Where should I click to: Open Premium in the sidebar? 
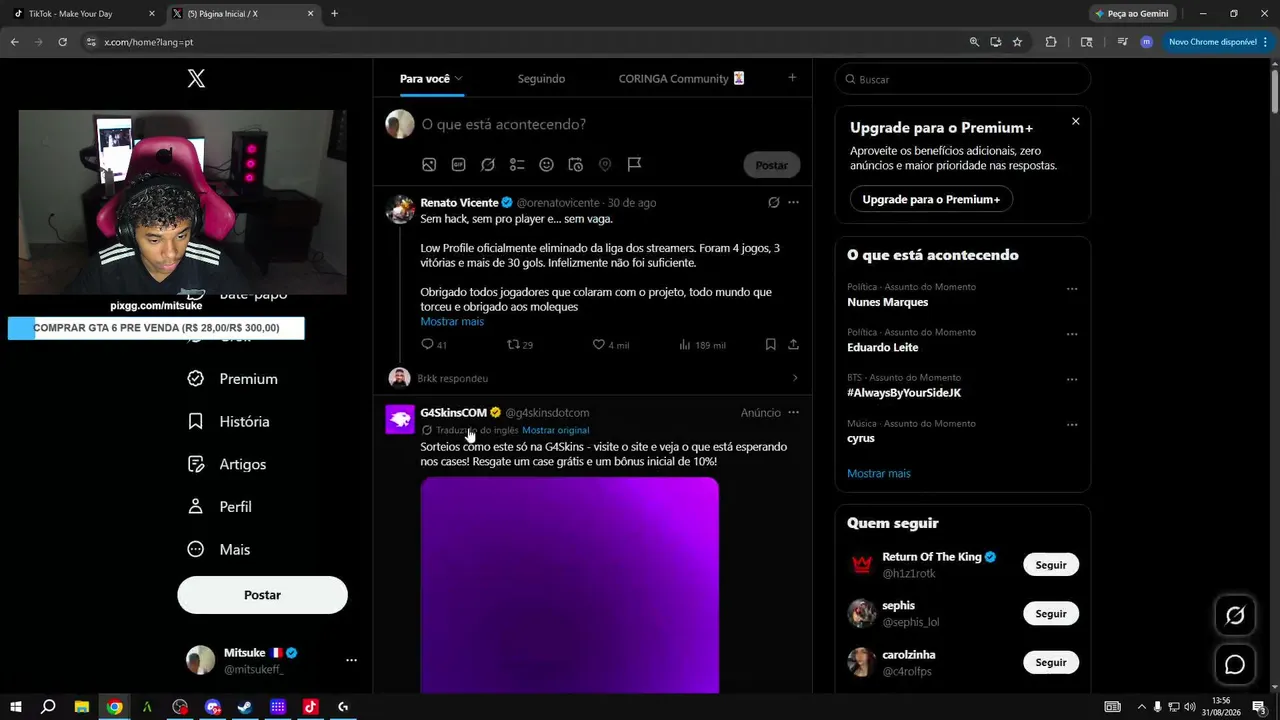(234, 379)
